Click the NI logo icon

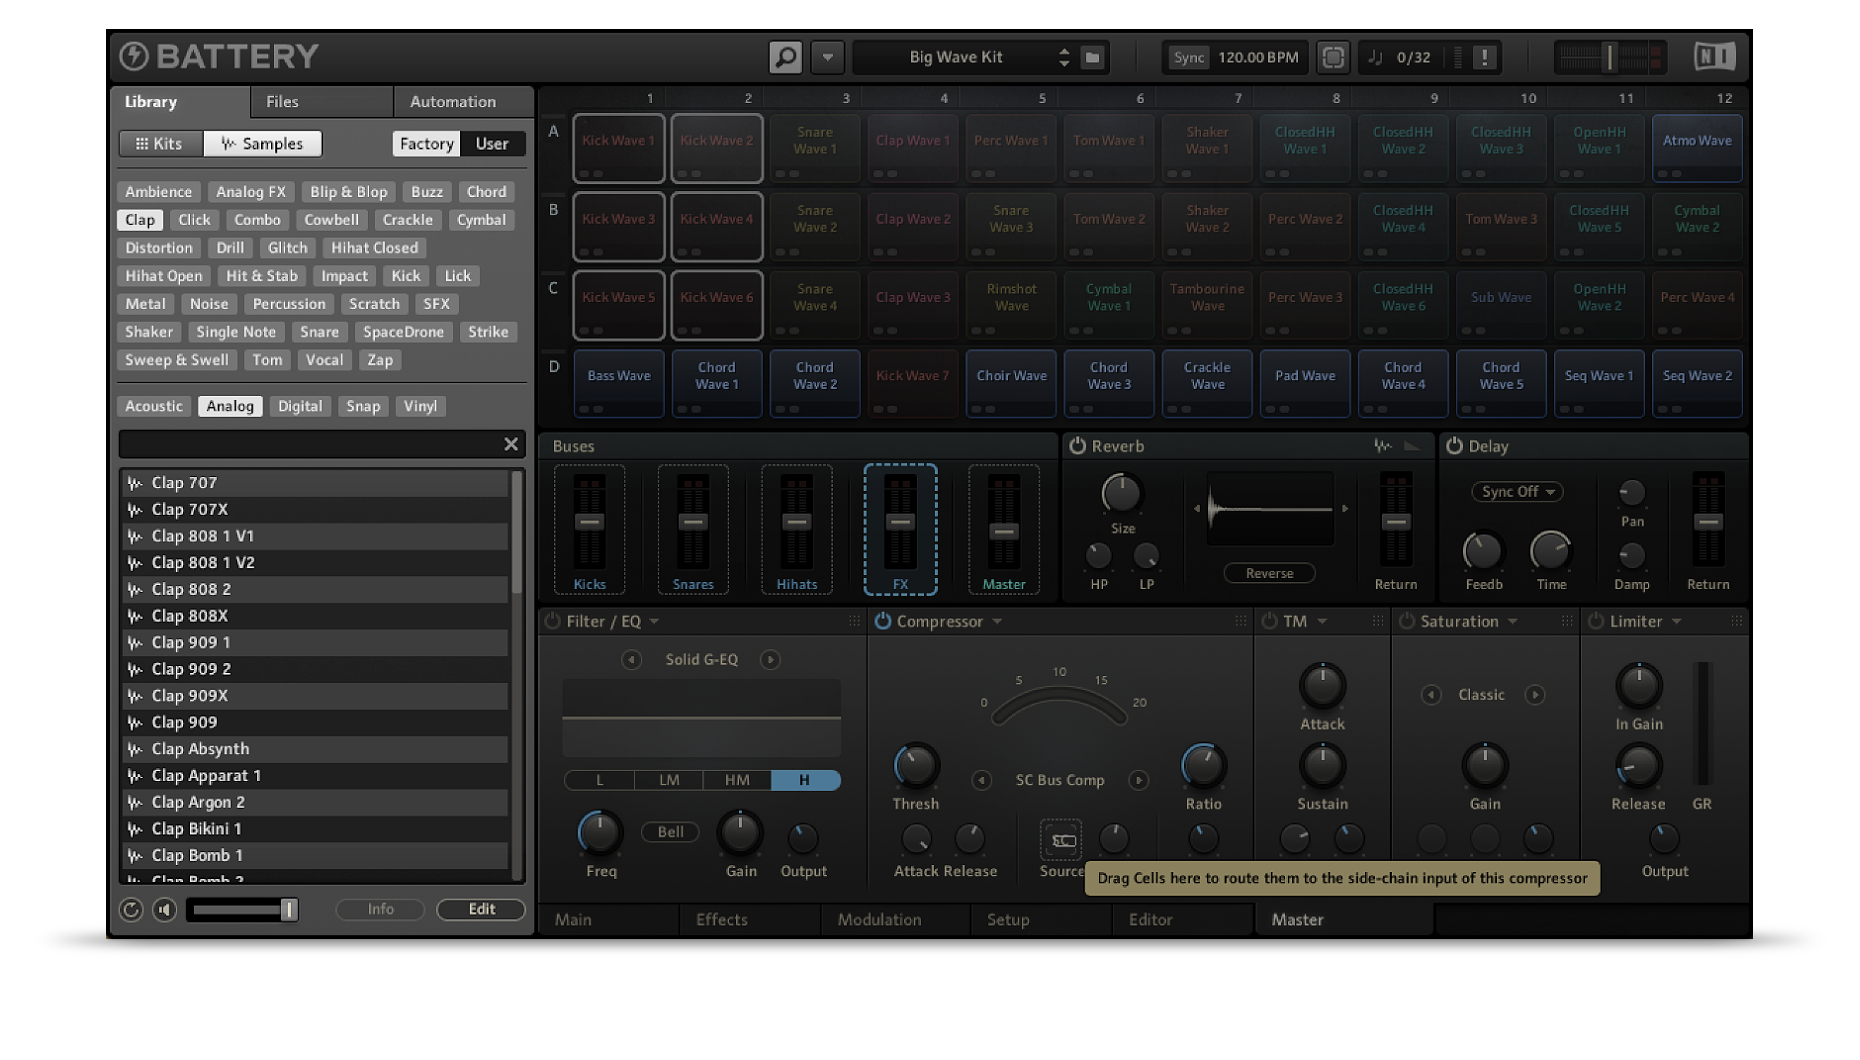pyautogui.click(x=1714, y=57)
